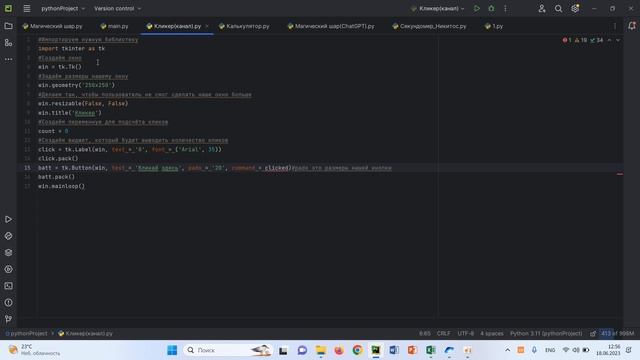
Task: Show more tool windows ellipsis
Action: click(x=8, y=59)
